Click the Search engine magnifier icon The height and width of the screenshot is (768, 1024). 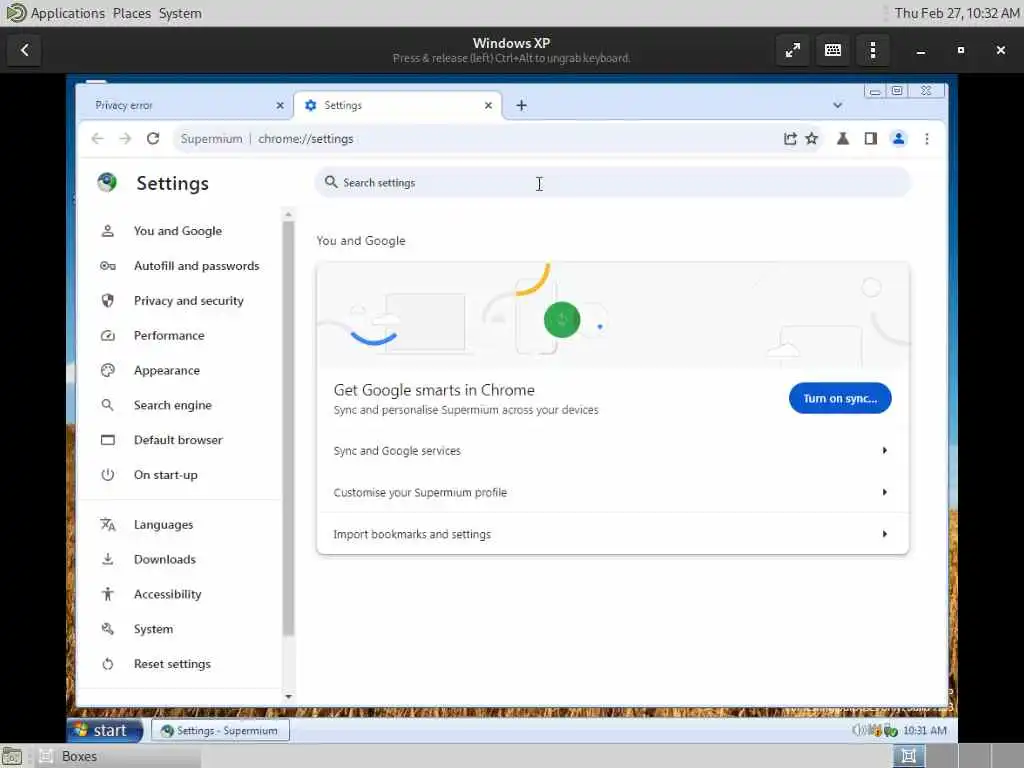point(108,405)
